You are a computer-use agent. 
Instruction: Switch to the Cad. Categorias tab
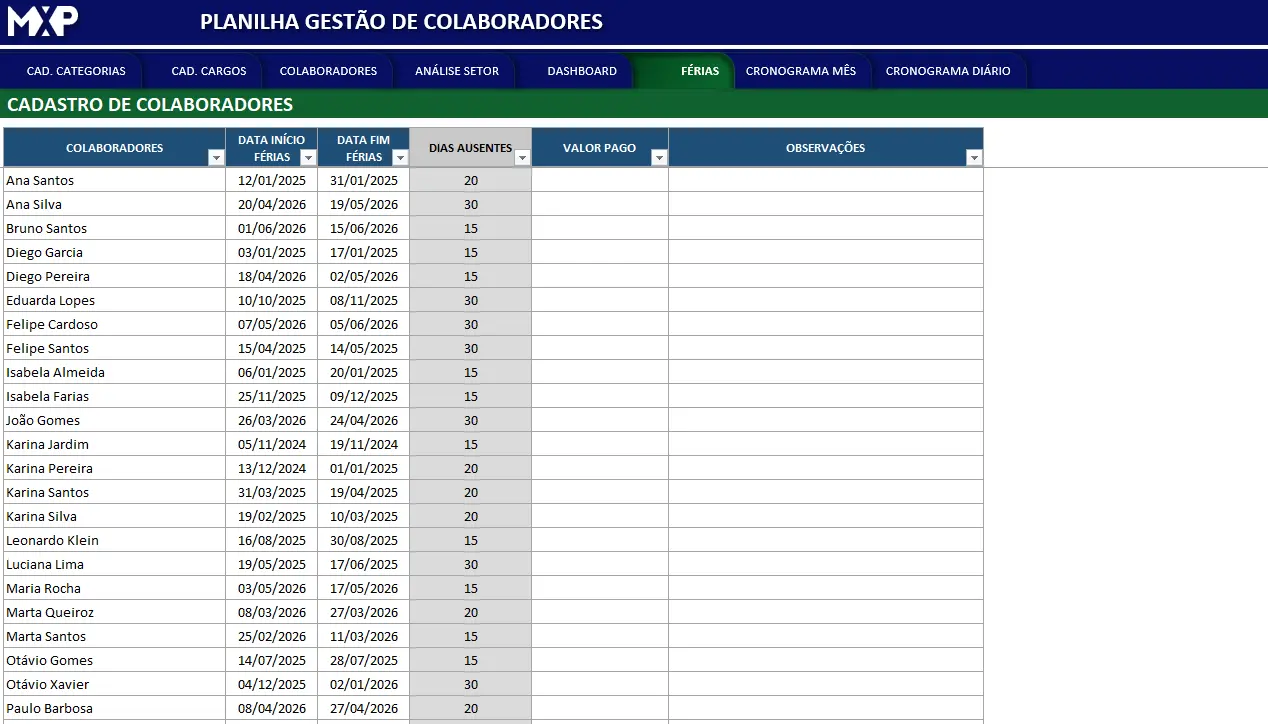pos(76,71)
